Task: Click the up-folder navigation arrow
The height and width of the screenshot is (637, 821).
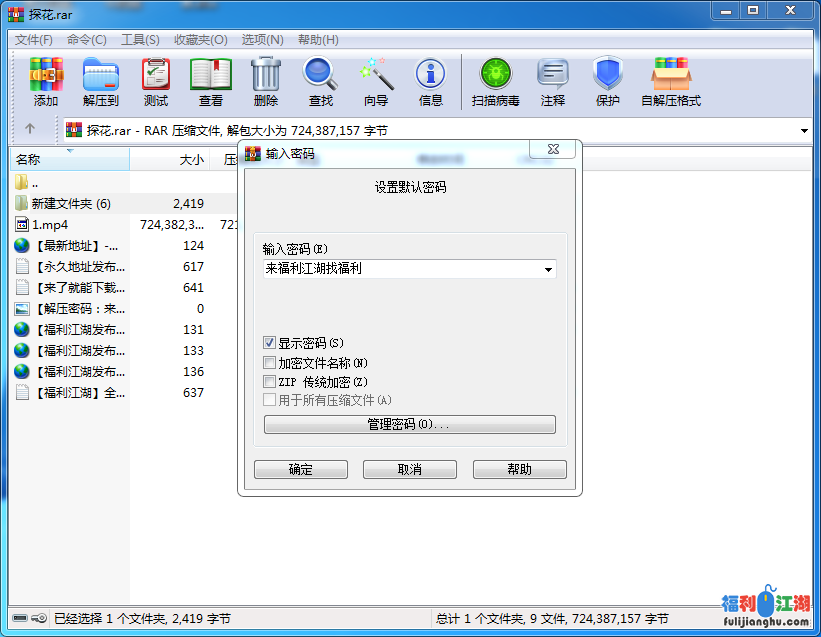Action: click(30, 130)
